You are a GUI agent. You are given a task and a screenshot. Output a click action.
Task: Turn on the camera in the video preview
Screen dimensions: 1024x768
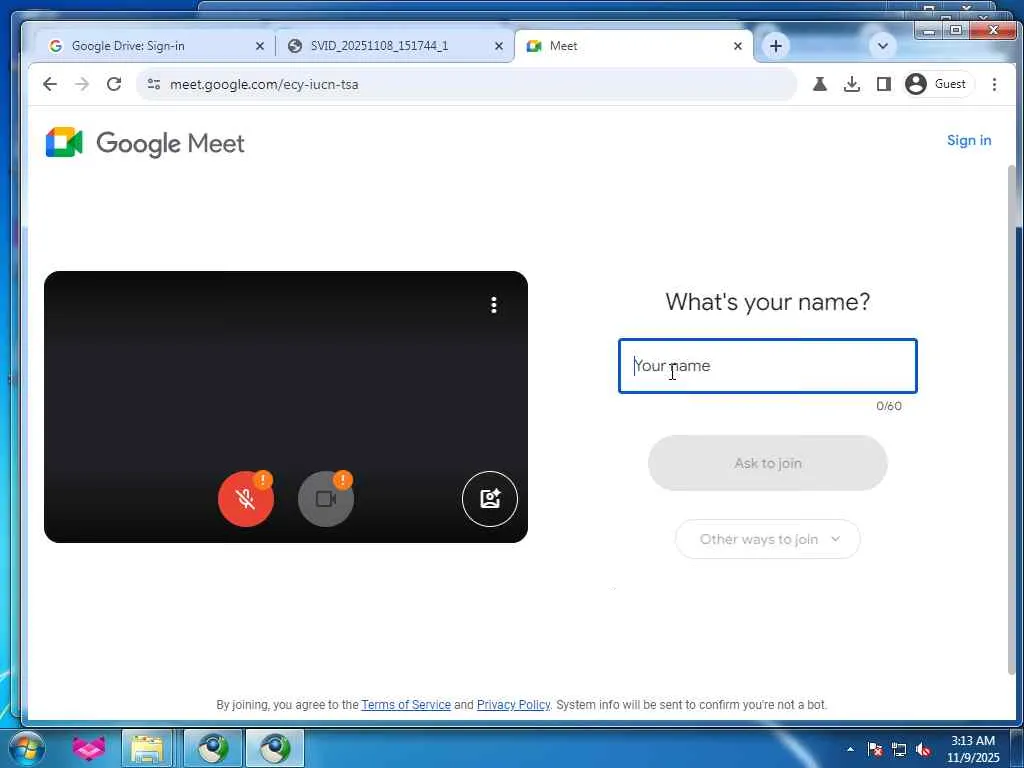[326, 499]
